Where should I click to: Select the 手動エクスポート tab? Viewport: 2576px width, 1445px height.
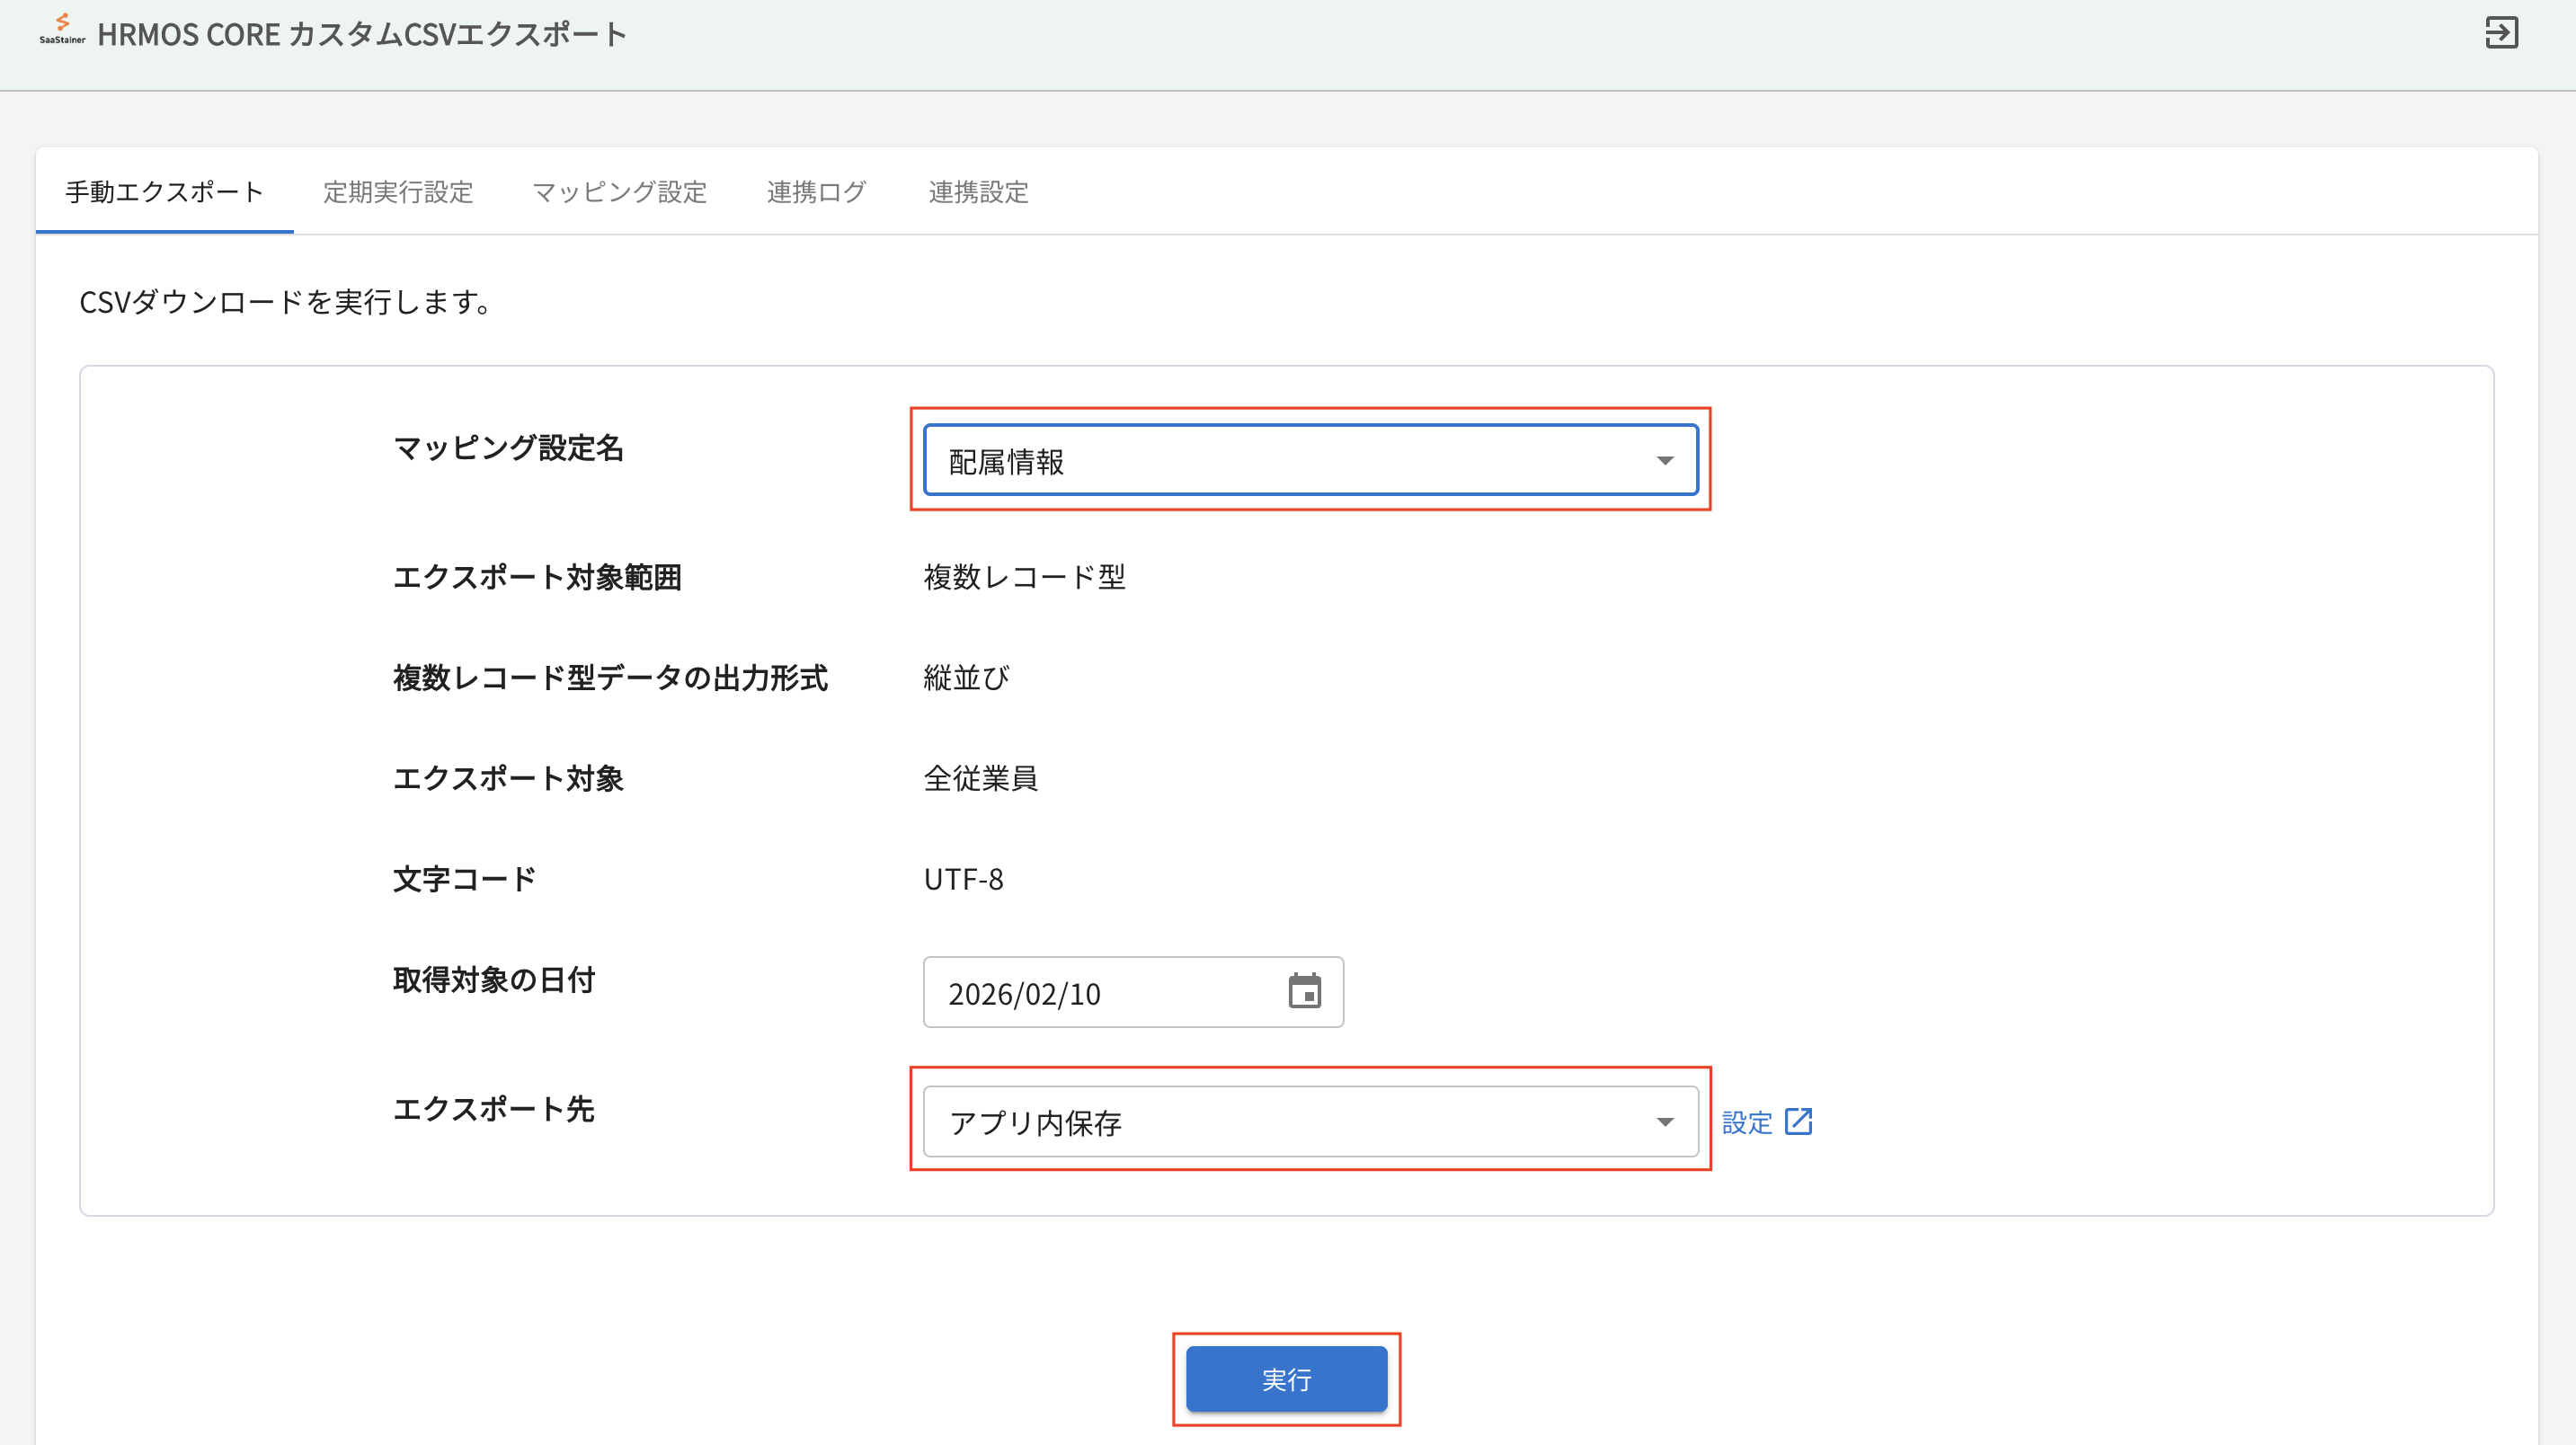tap(164, 192)
